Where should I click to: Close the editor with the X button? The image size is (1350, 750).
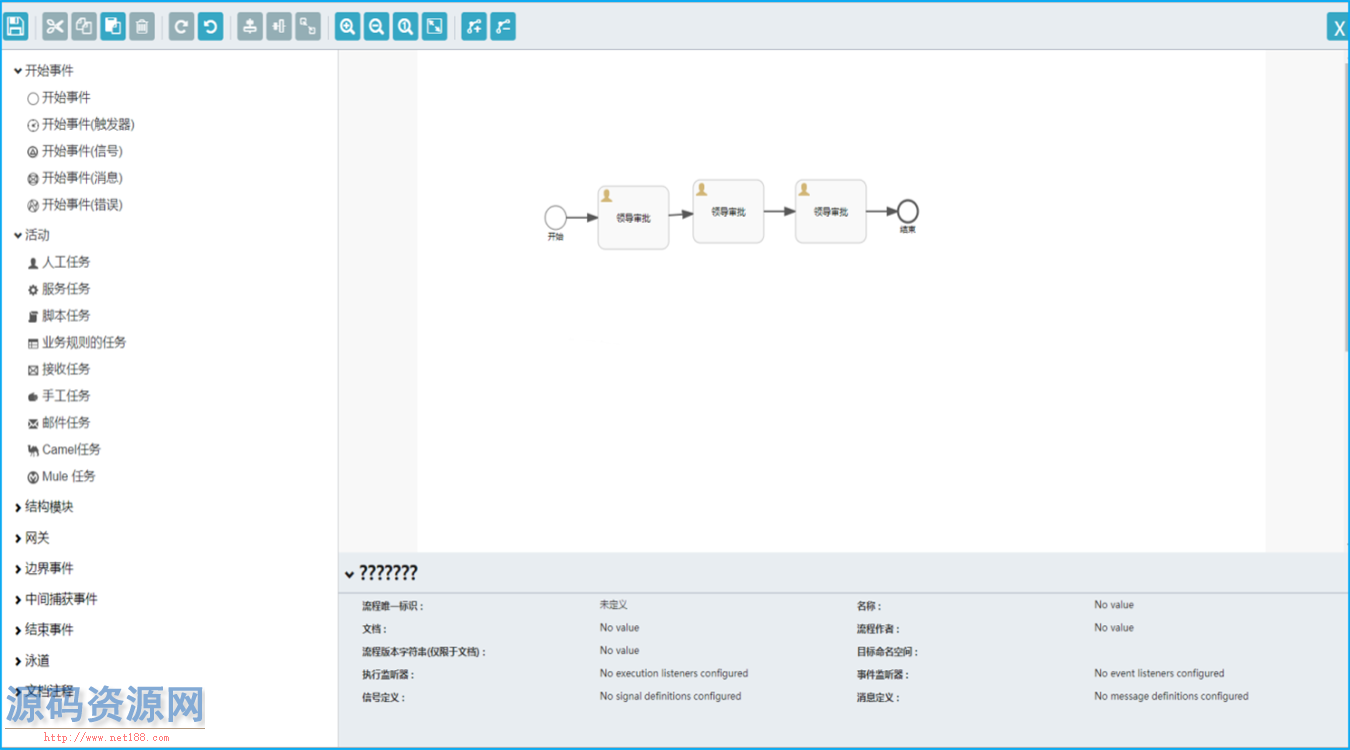click(1338, 28)
